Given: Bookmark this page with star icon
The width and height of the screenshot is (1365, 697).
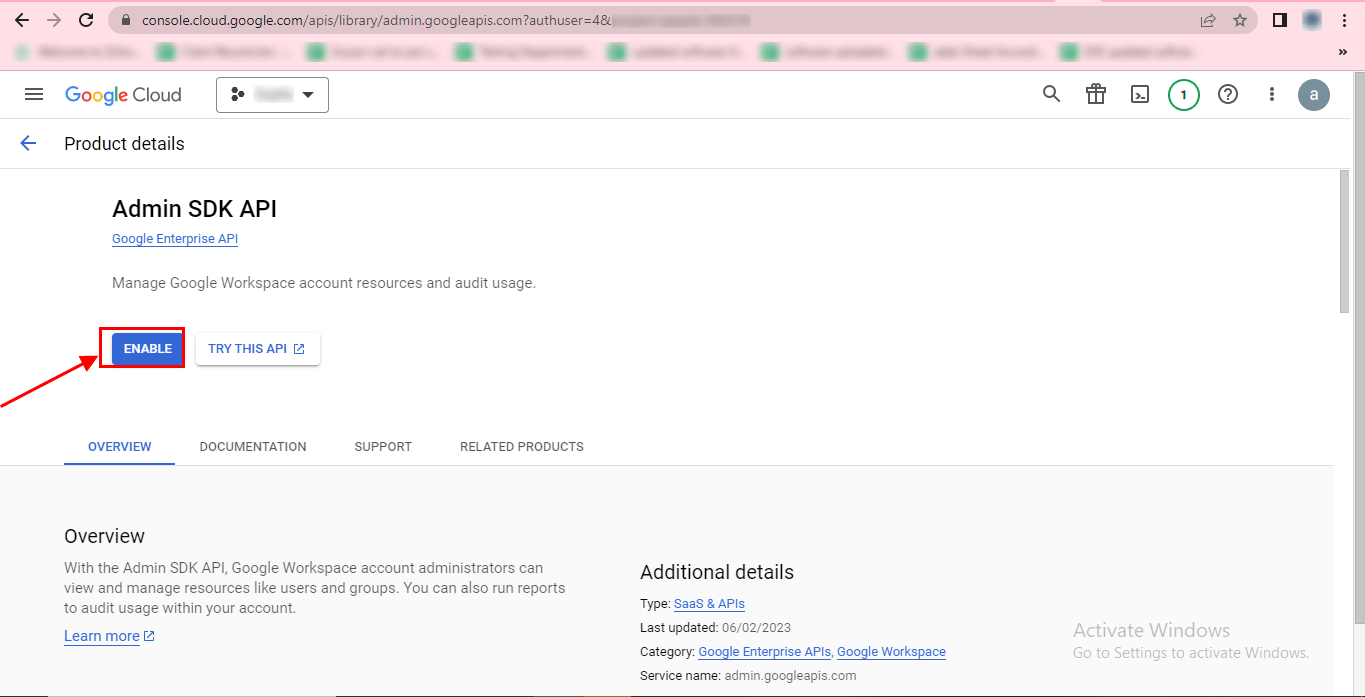Looking at the screenshot, I should click(1240, 20).
